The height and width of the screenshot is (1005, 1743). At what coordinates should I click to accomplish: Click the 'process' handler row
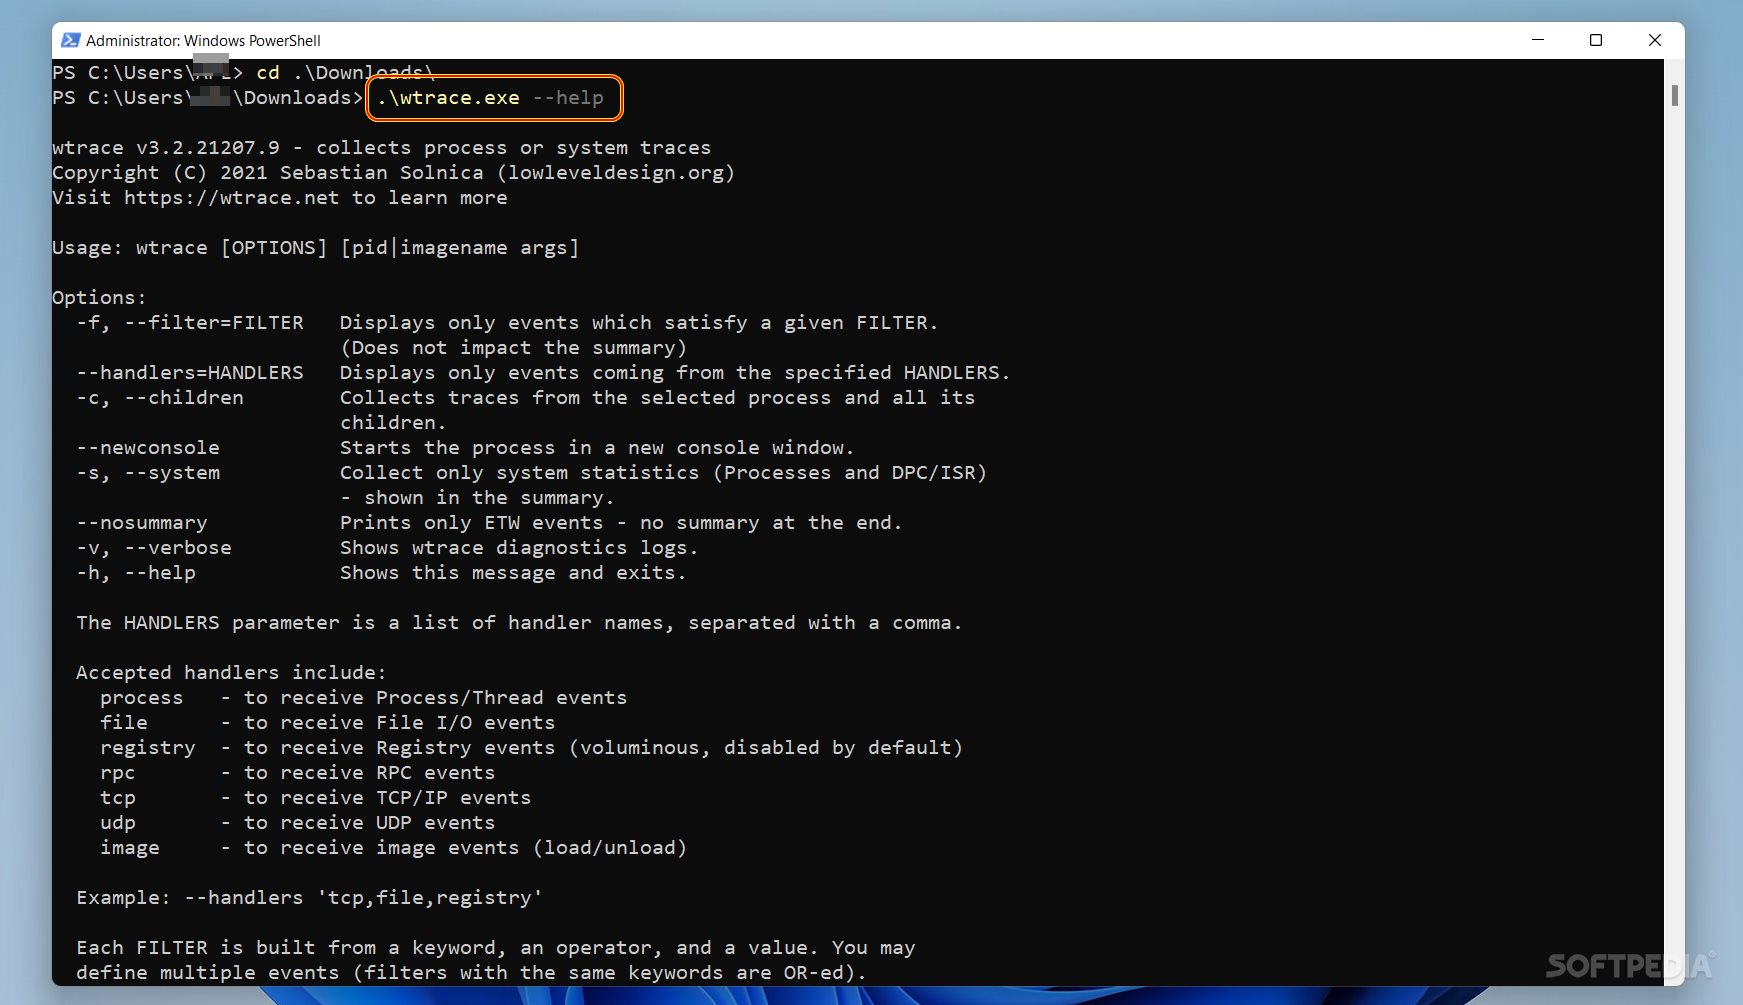pos(363,698)
